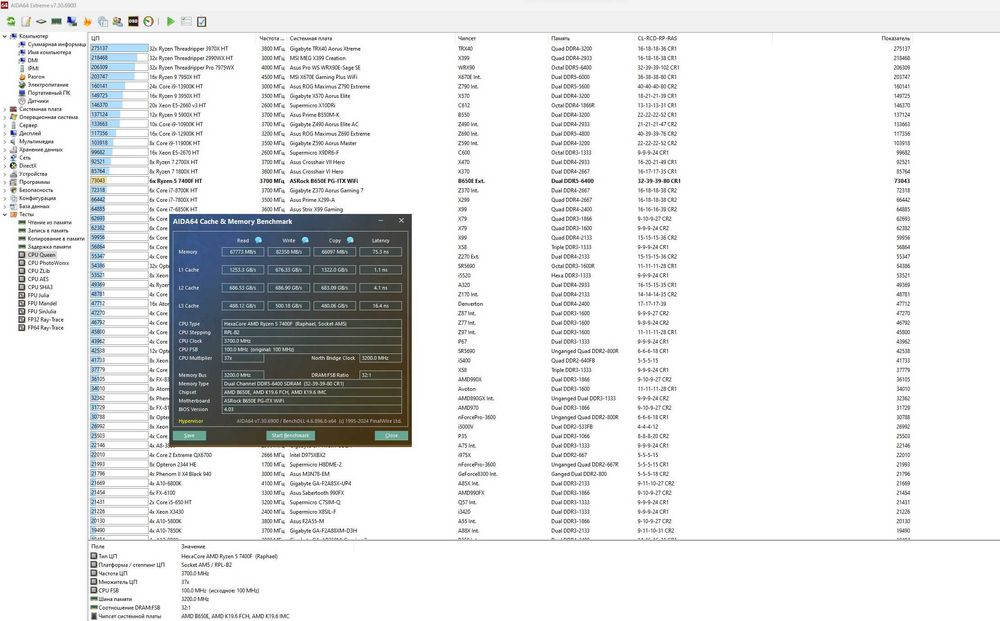Collapse the Тесты tree node

(x=5, y=214)
